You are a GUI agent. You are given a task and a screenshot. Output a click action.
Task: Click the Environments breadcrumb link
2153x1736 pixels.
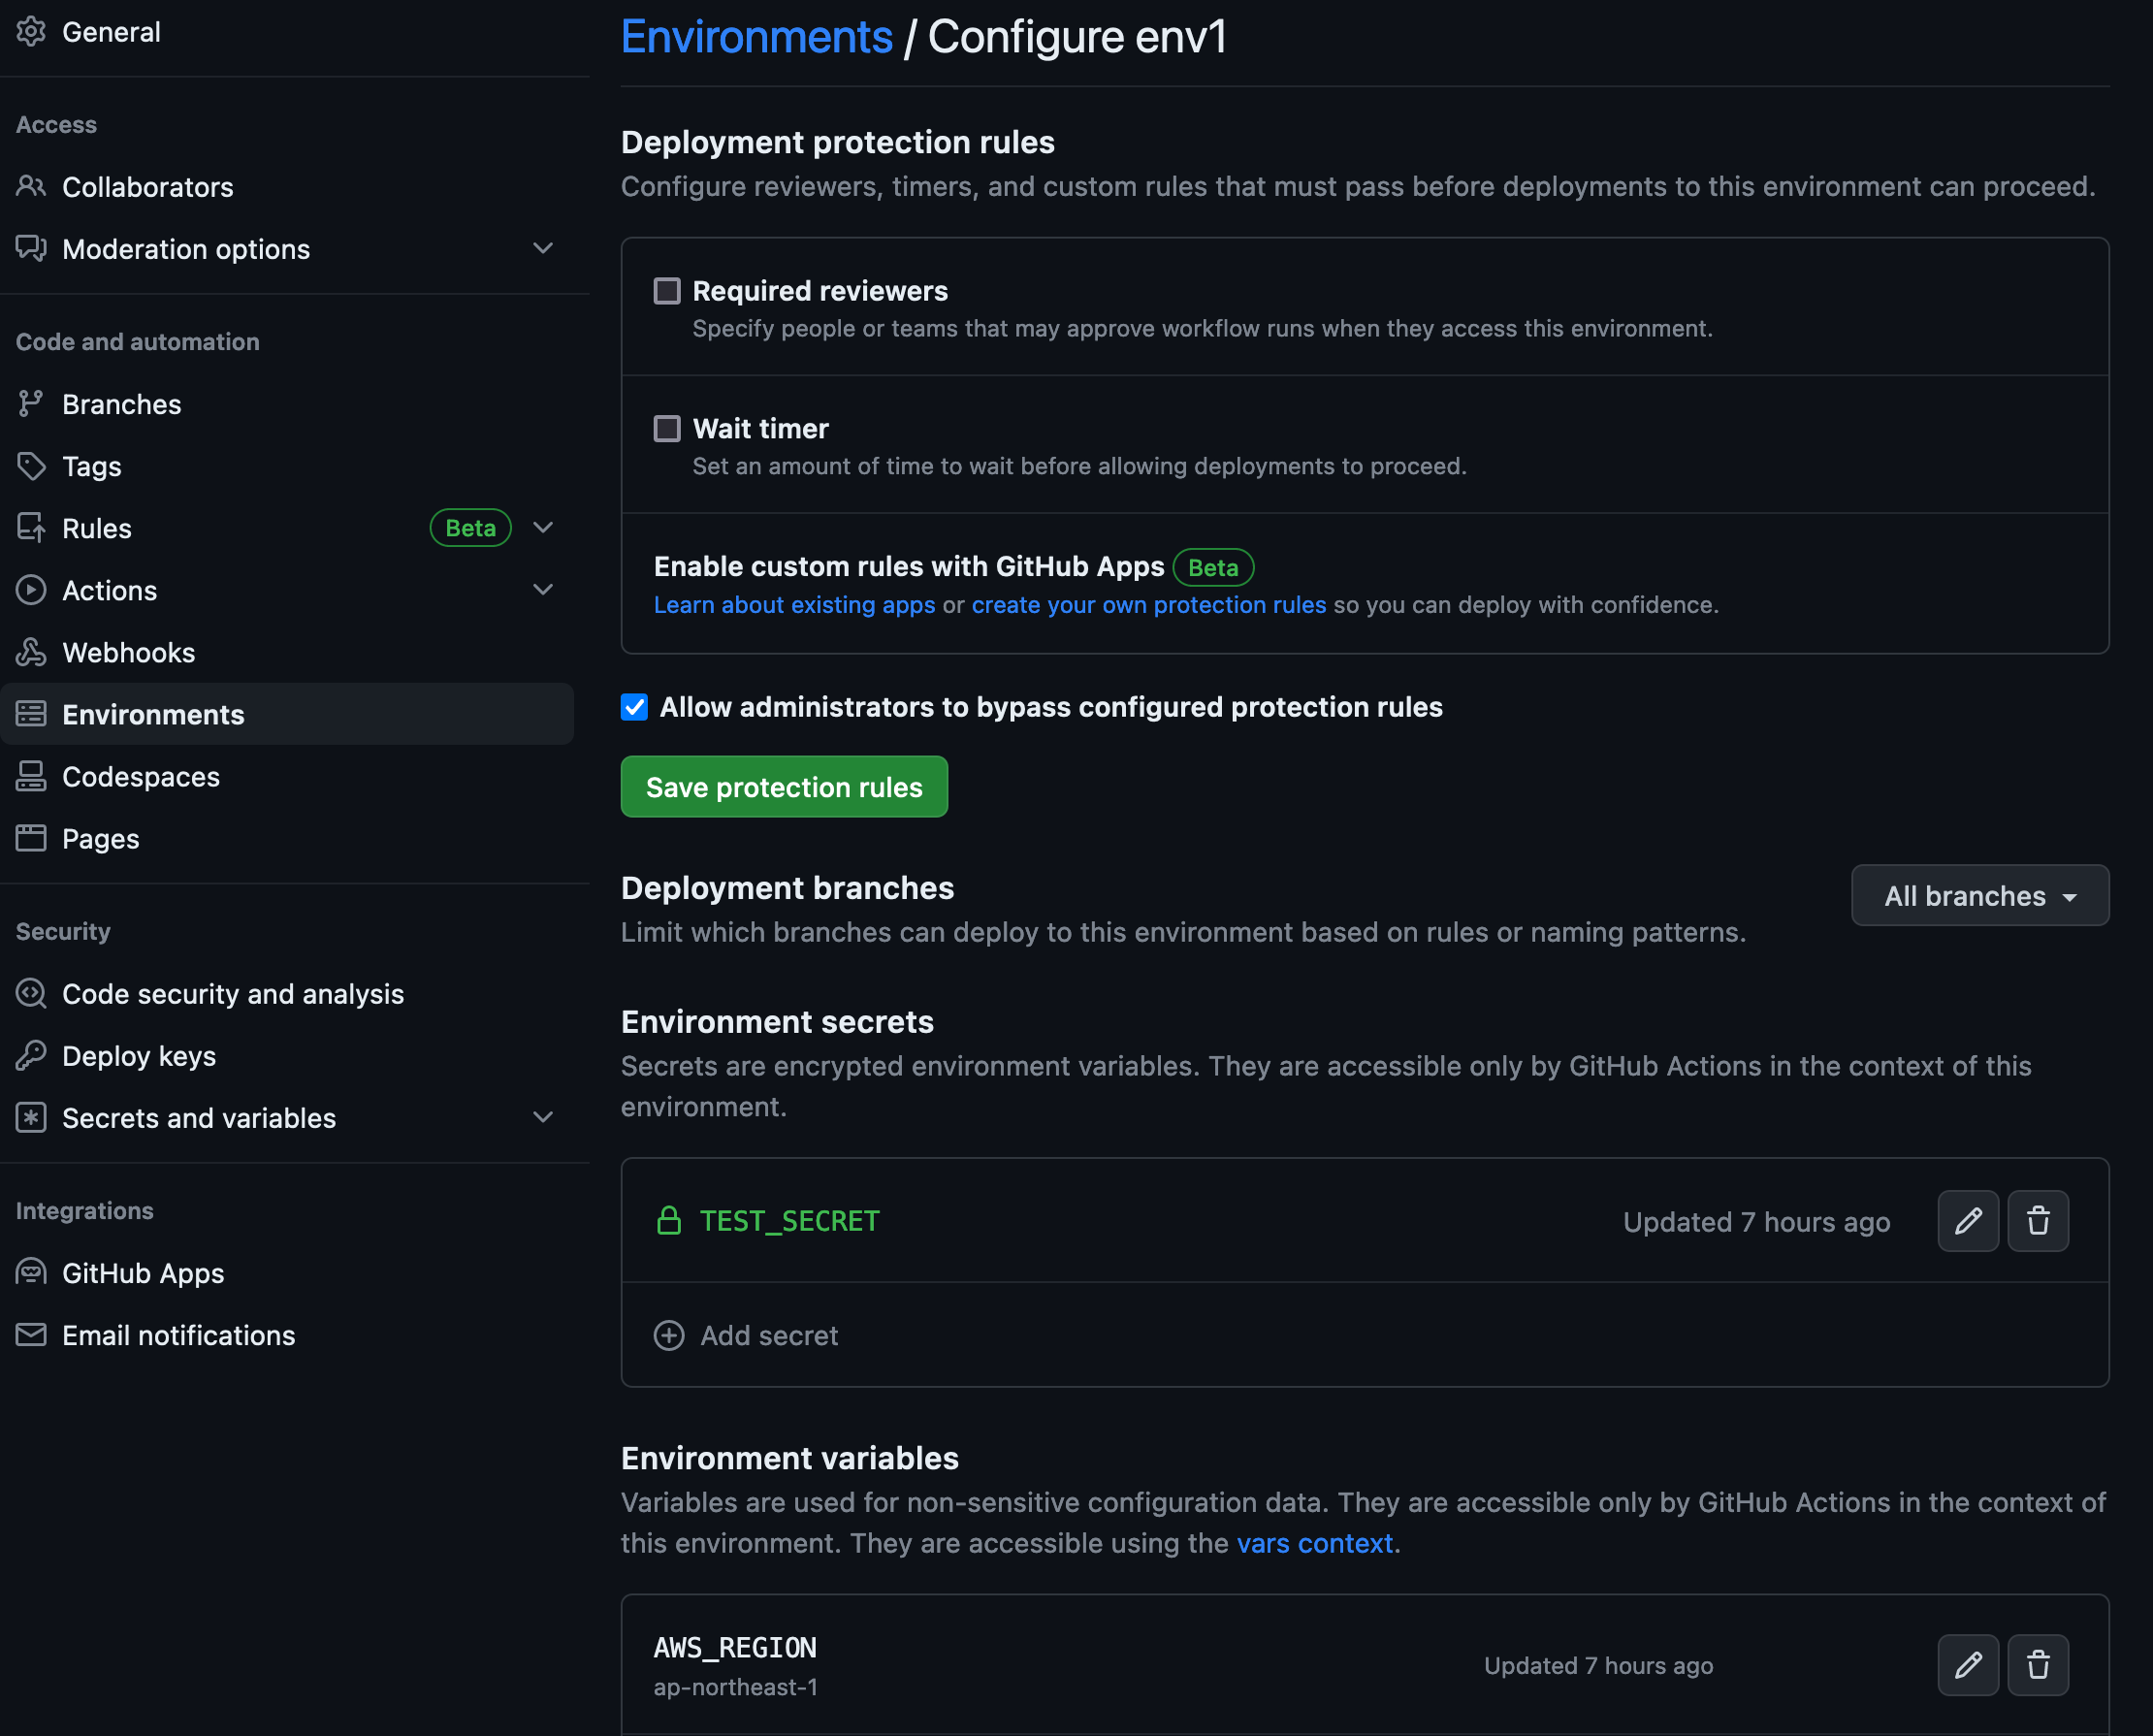pos(756,37)
